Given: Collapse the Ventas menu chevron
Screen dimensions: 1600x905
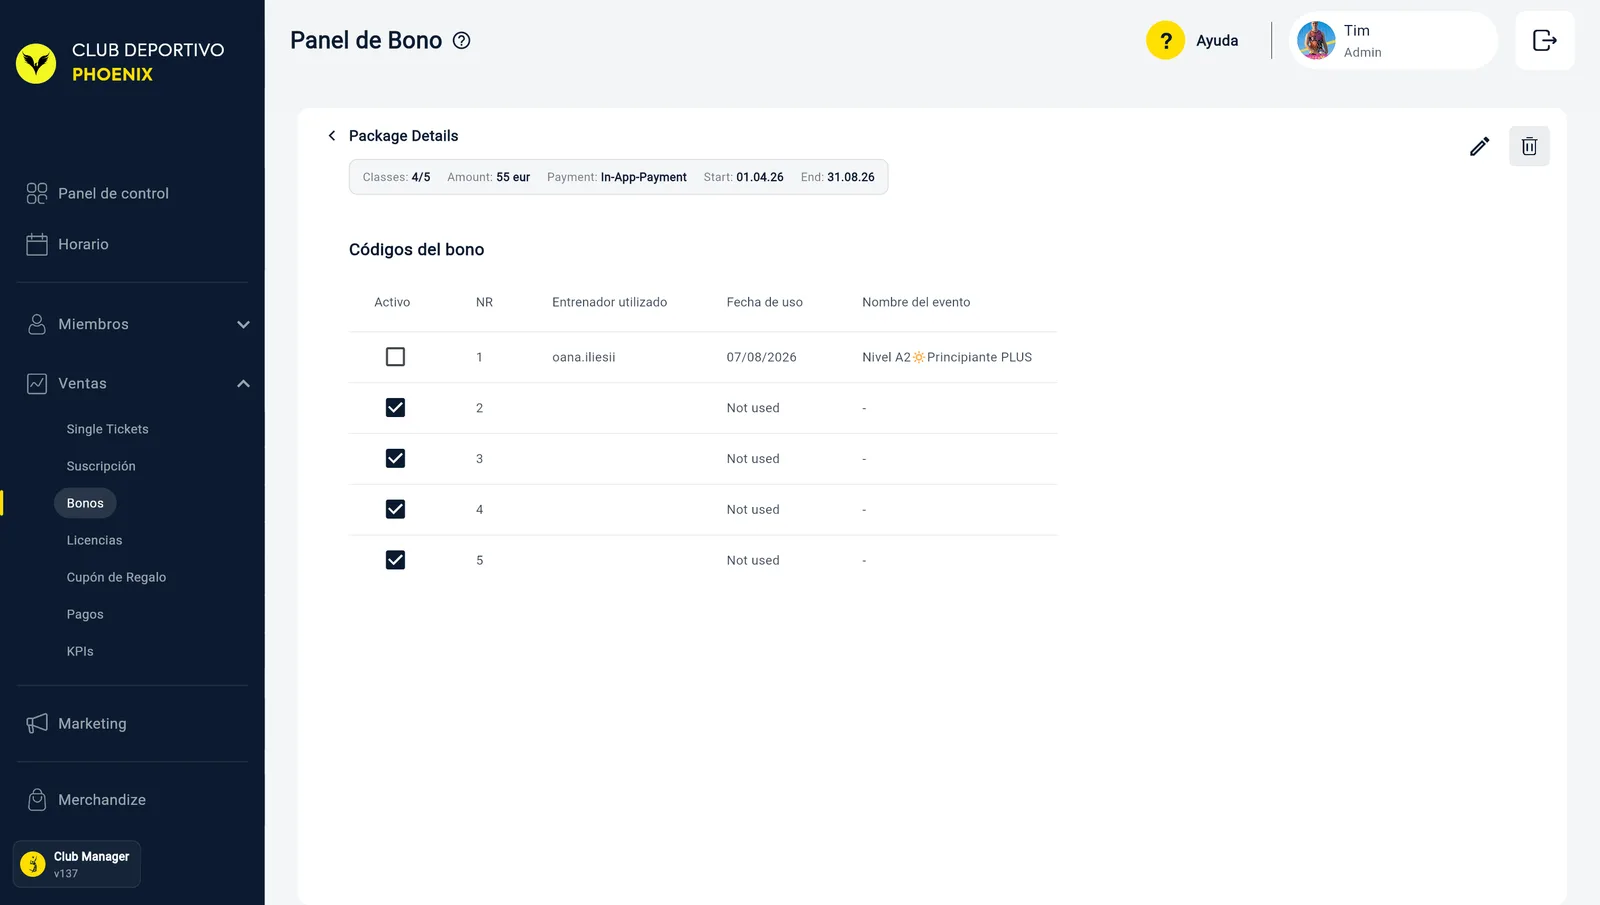Looking at the screenshot, I should pyautogui.click(x=243, y=384).
